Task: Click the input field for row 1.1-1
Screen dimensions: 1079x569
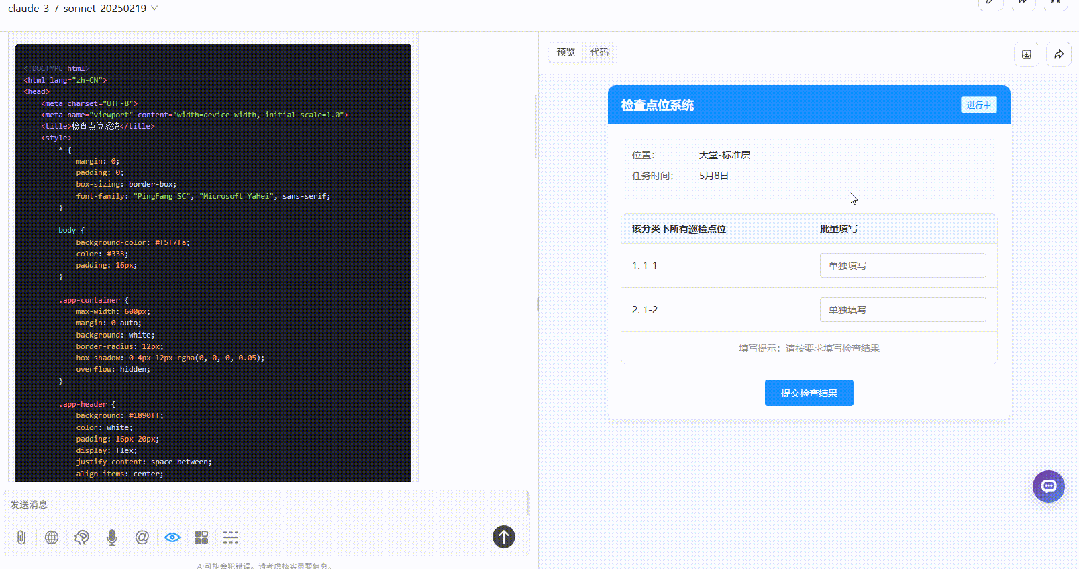Action: [x=903, y=266]
